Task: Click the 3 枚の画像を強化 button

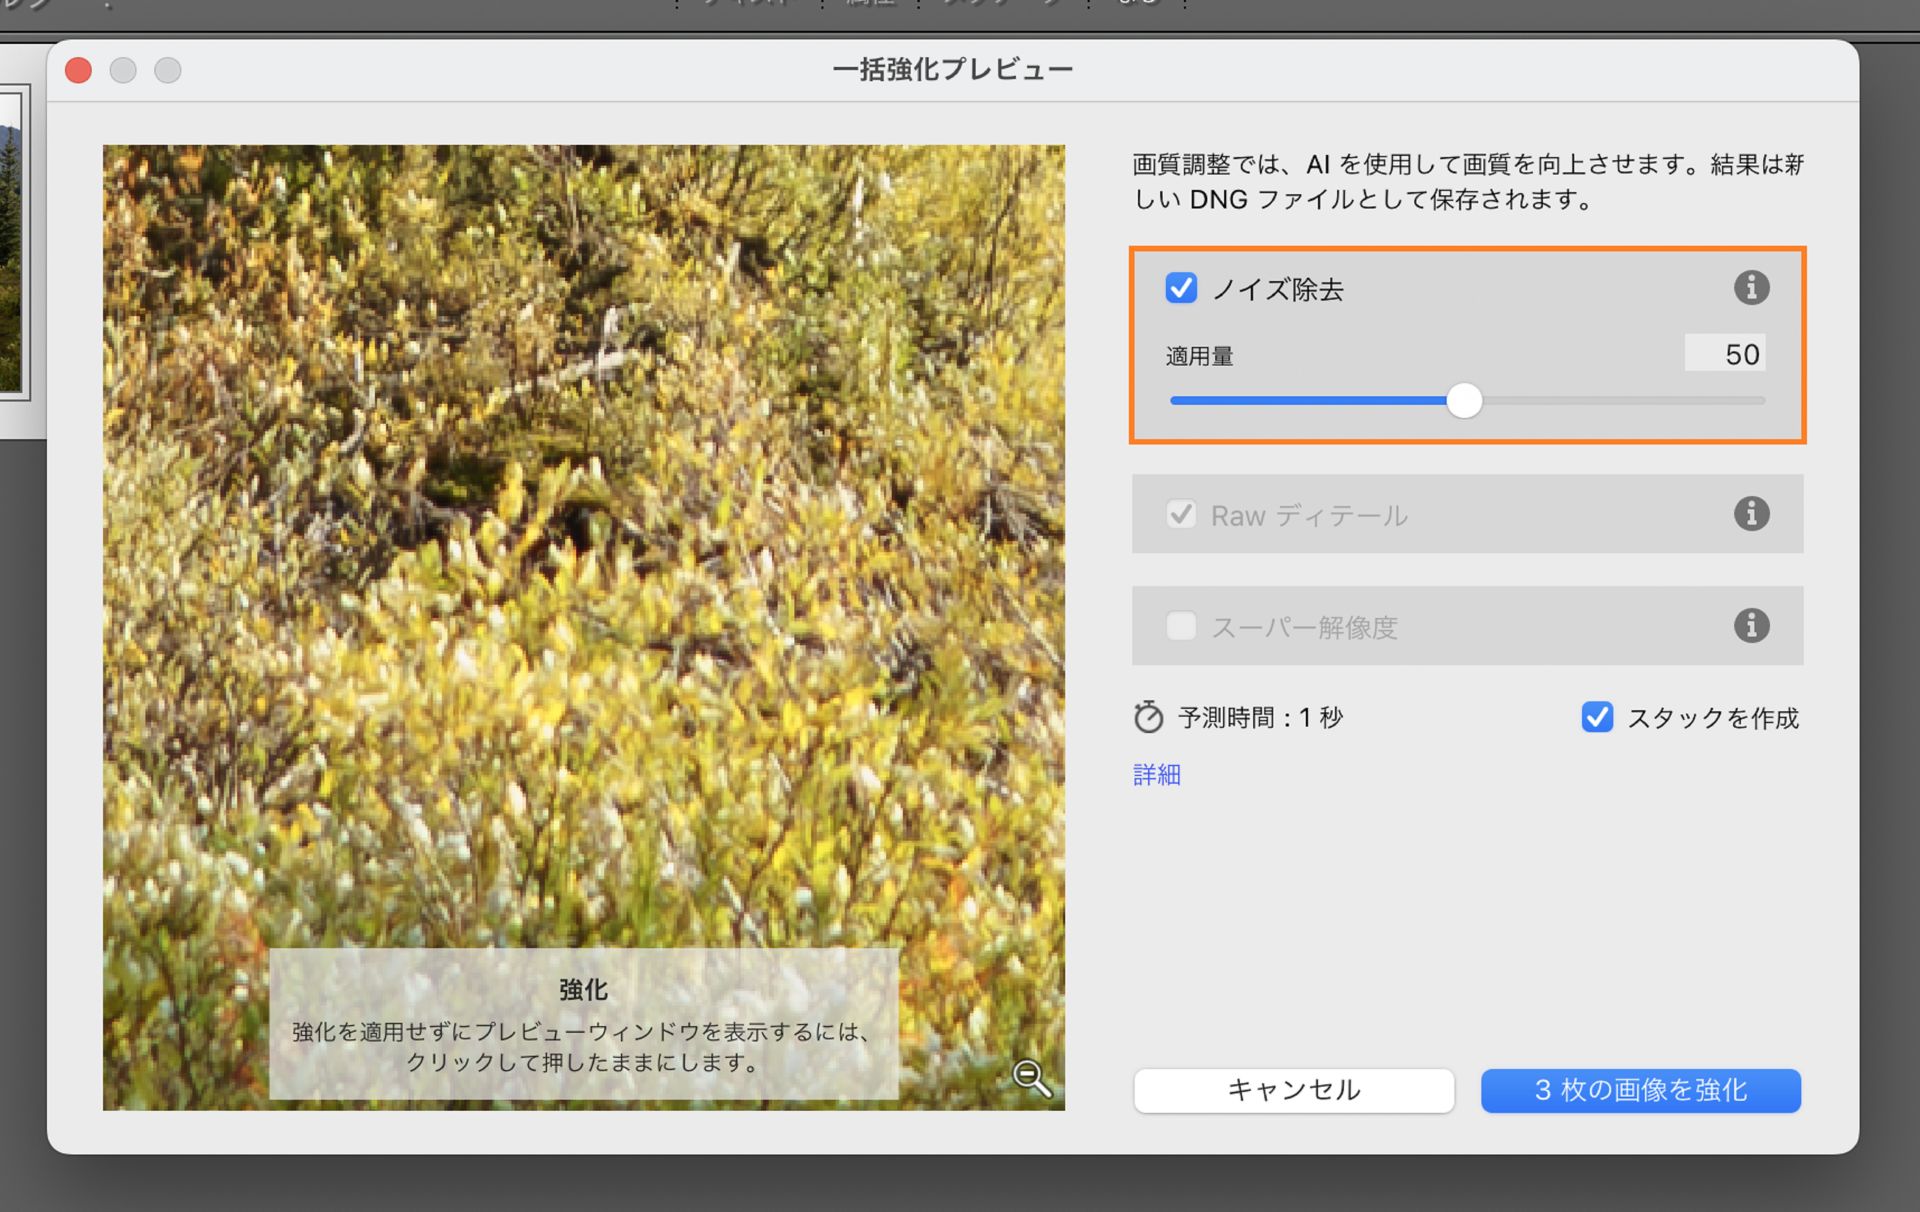Action: [1640, 1090]
